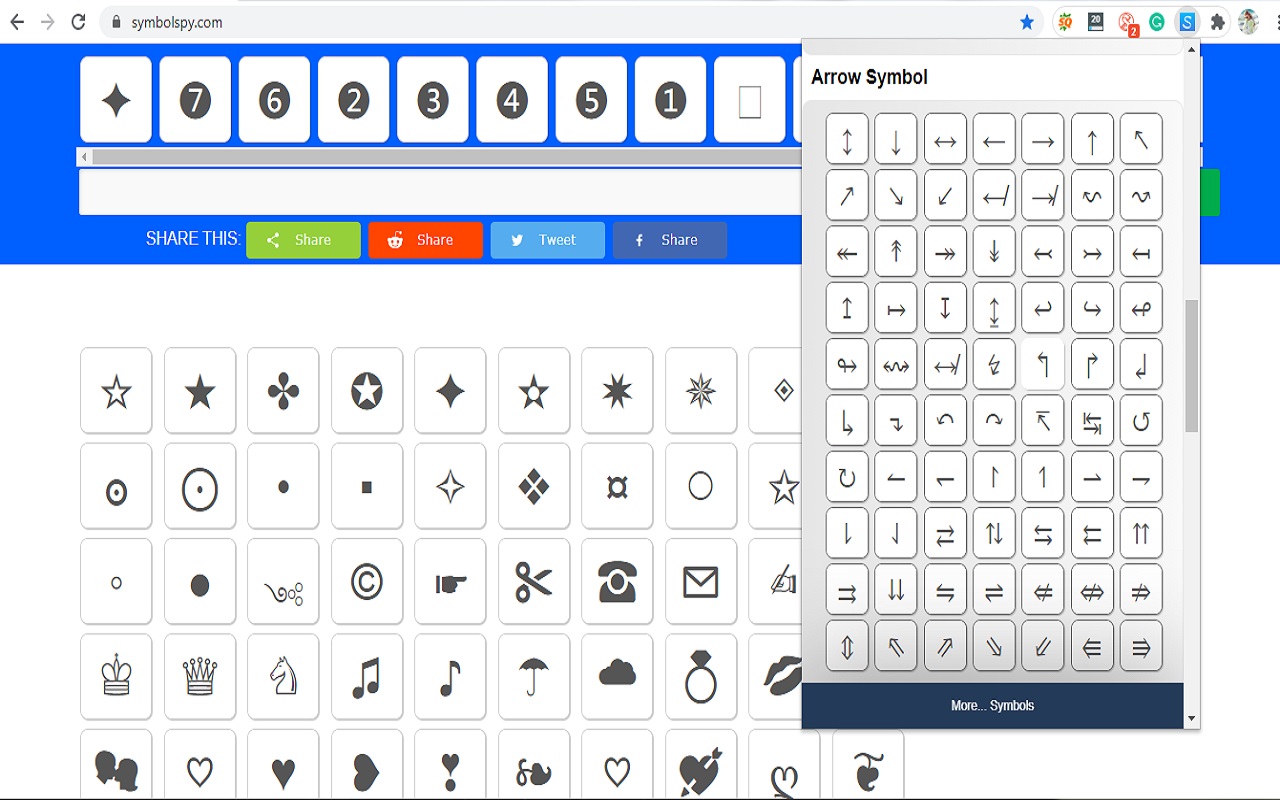This screenshot has height=800, width=1280.
Task: Select the diamond ring symbol
Action: coord(701,676)
